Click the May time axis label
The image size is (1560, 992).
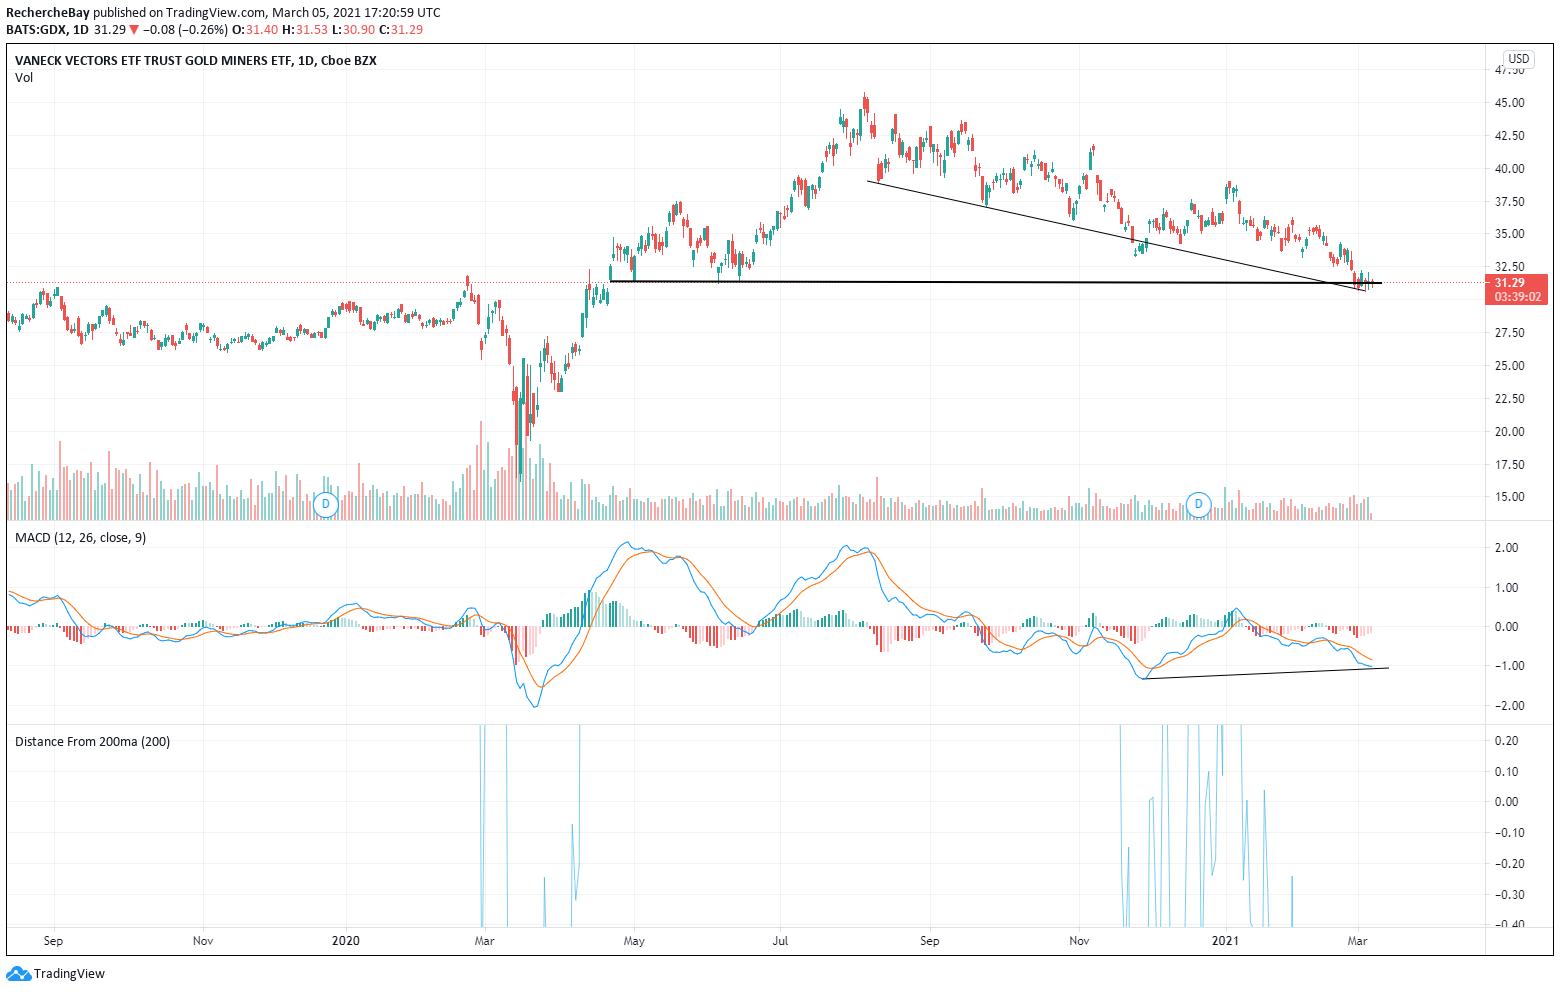click(x=634, y=941)
